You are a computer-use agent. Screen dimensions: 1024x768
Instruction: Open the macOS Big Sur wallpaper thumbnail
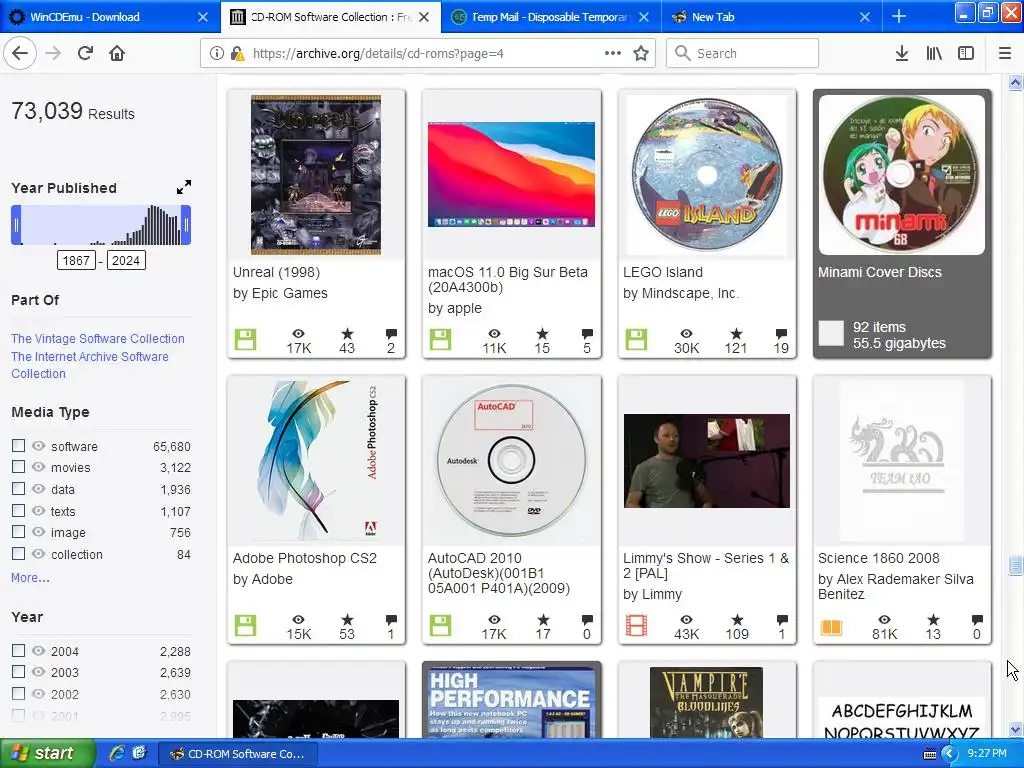tap(511, 175)
